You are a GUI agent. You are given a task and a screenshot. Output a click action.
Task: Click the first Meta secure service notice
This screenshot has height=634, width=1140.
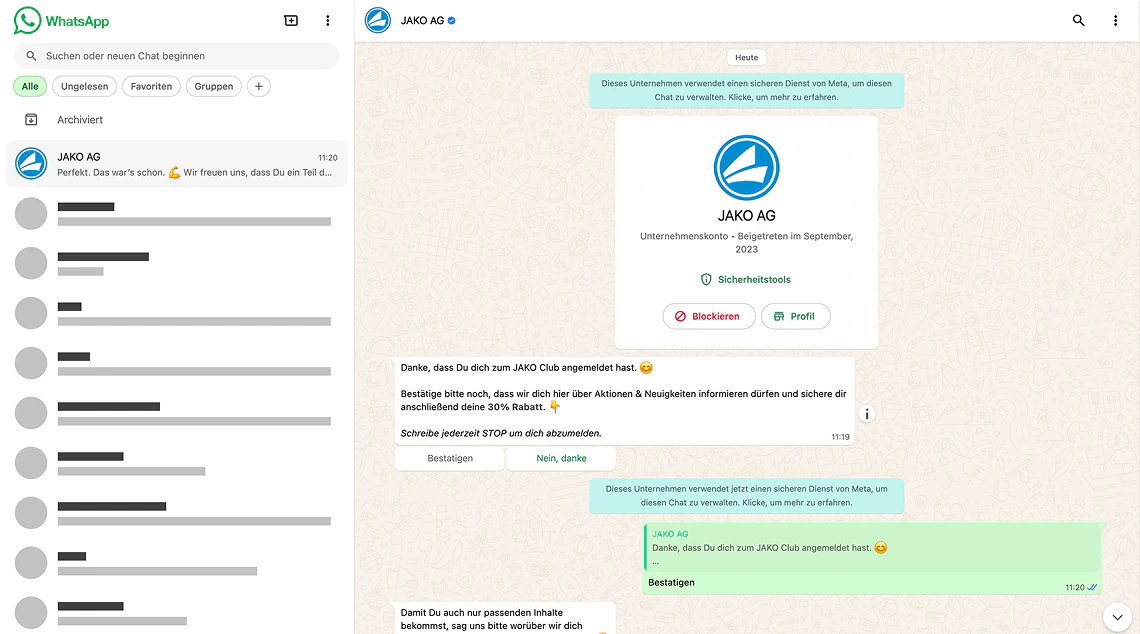pos(747,90)
